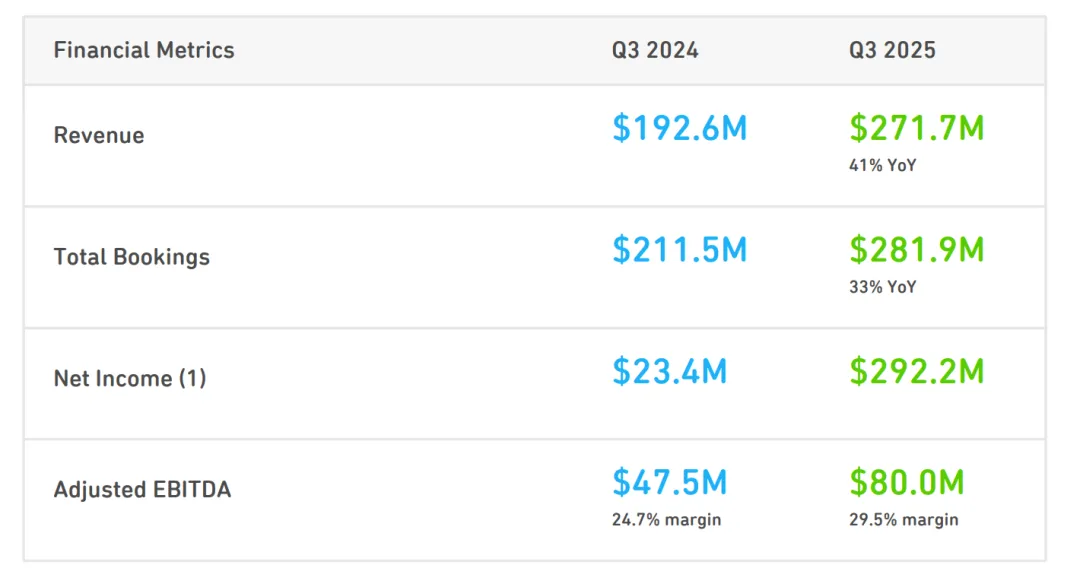Click the Adjusted EBITDA row label

click(x=142, y=490)
